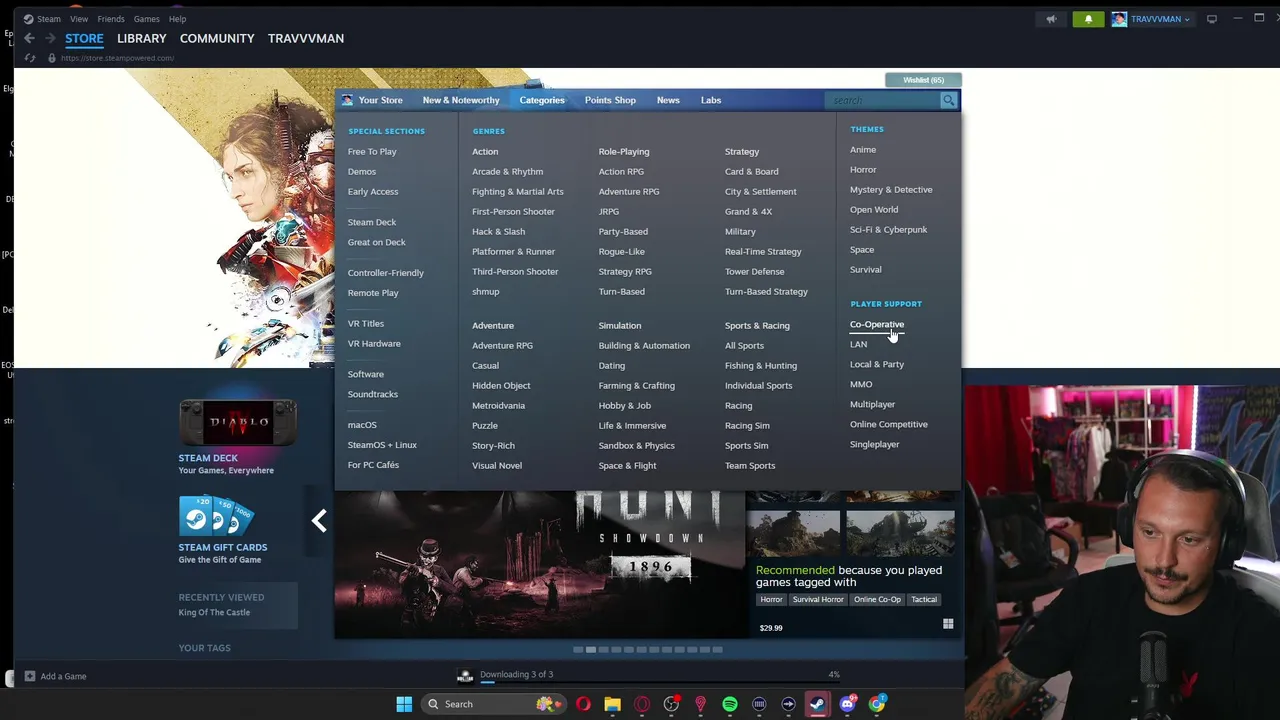Click the Hunt Showdown featured banner image

[x=540, y=565]
